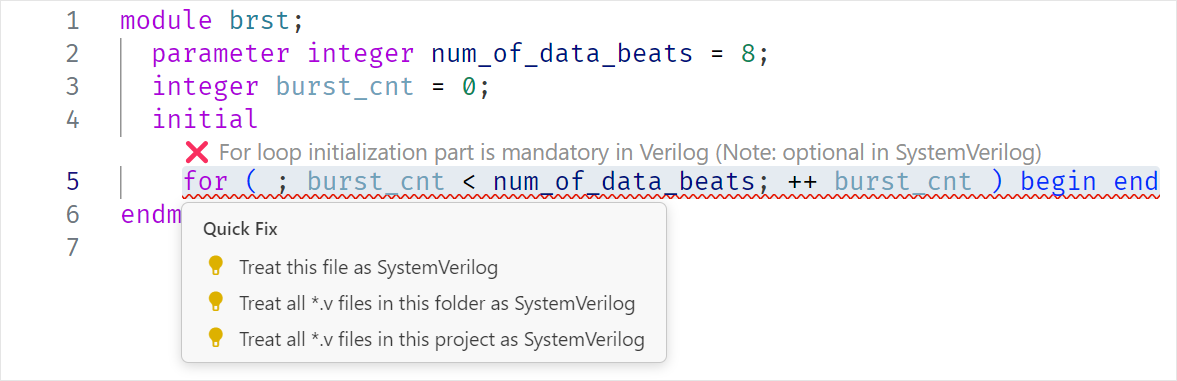The width and height of the screenshot is (1177, 381).
Task: Click the for loop error message text
Action: (x=630, y=153)
